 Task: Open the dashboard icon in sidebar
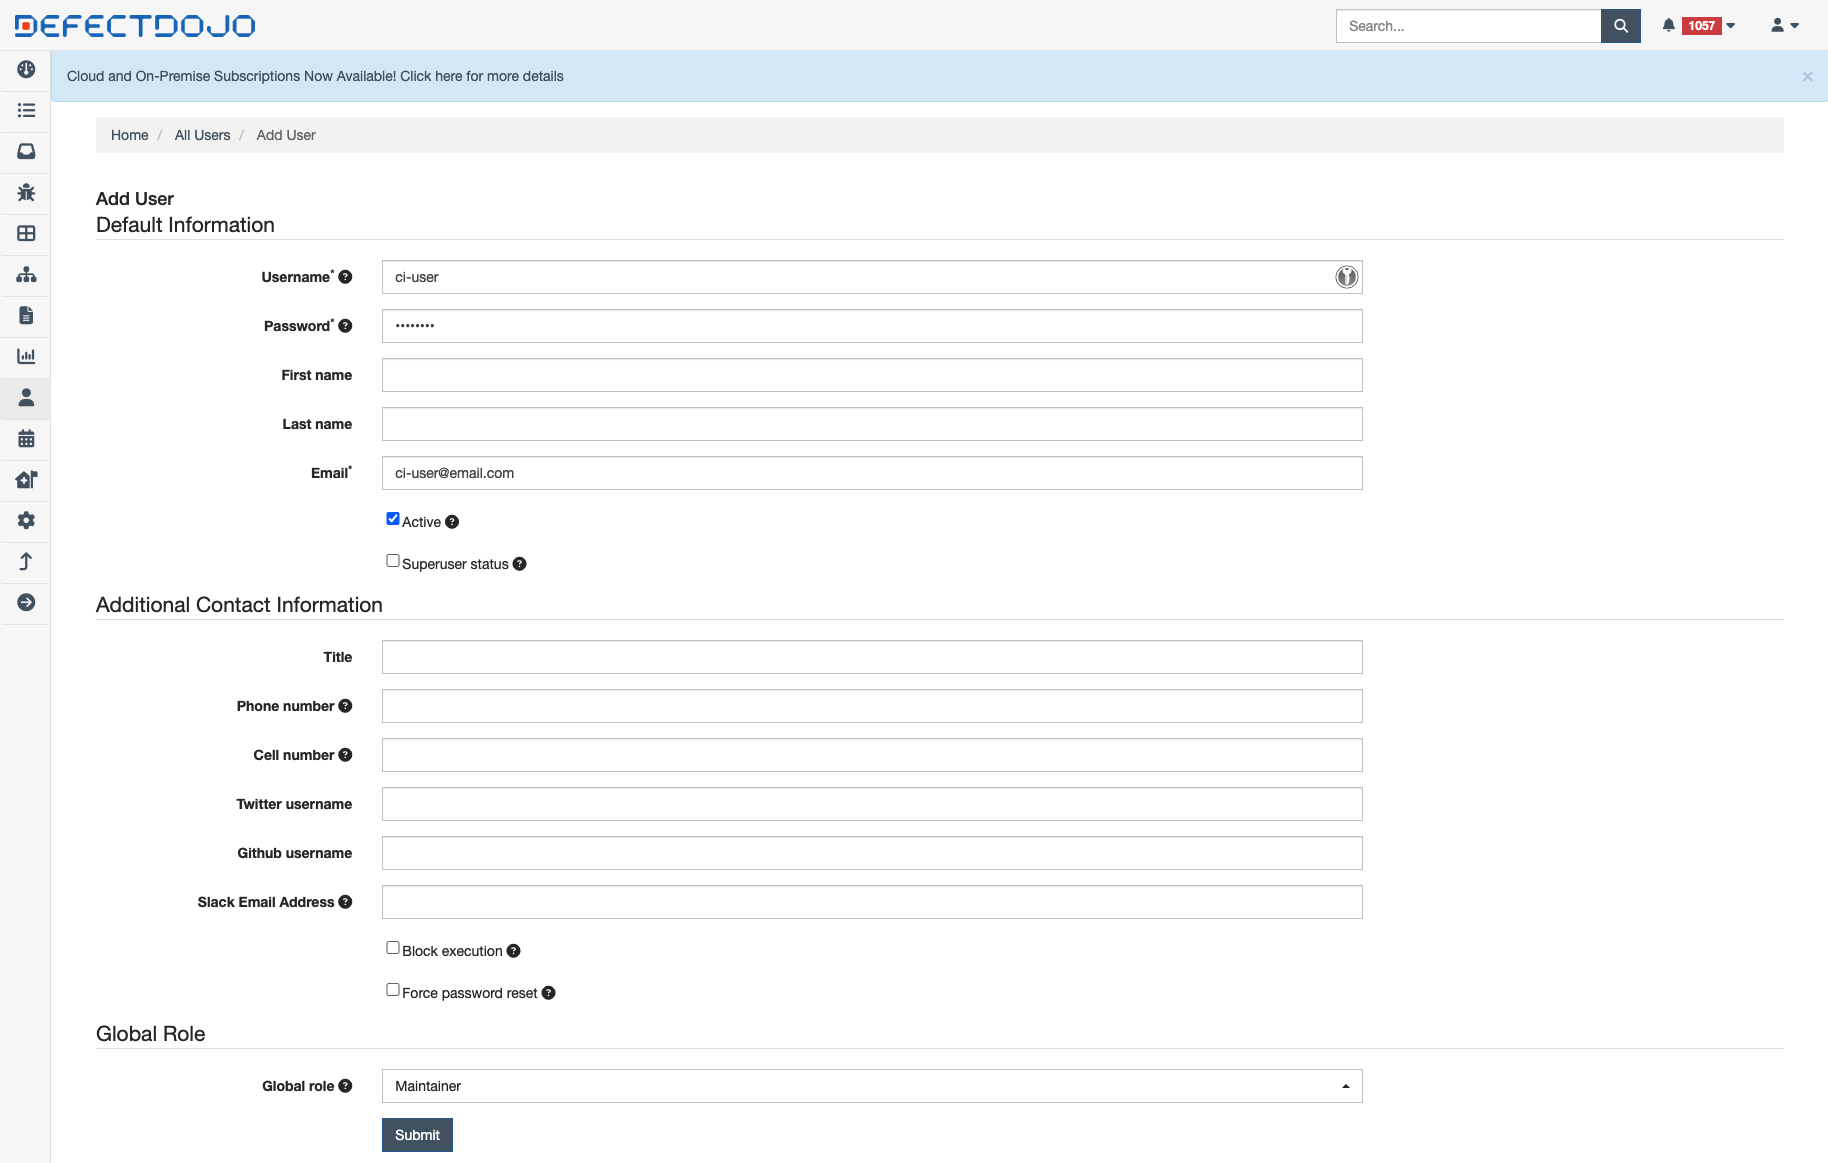pyautogui.click(x=26, y=69)
